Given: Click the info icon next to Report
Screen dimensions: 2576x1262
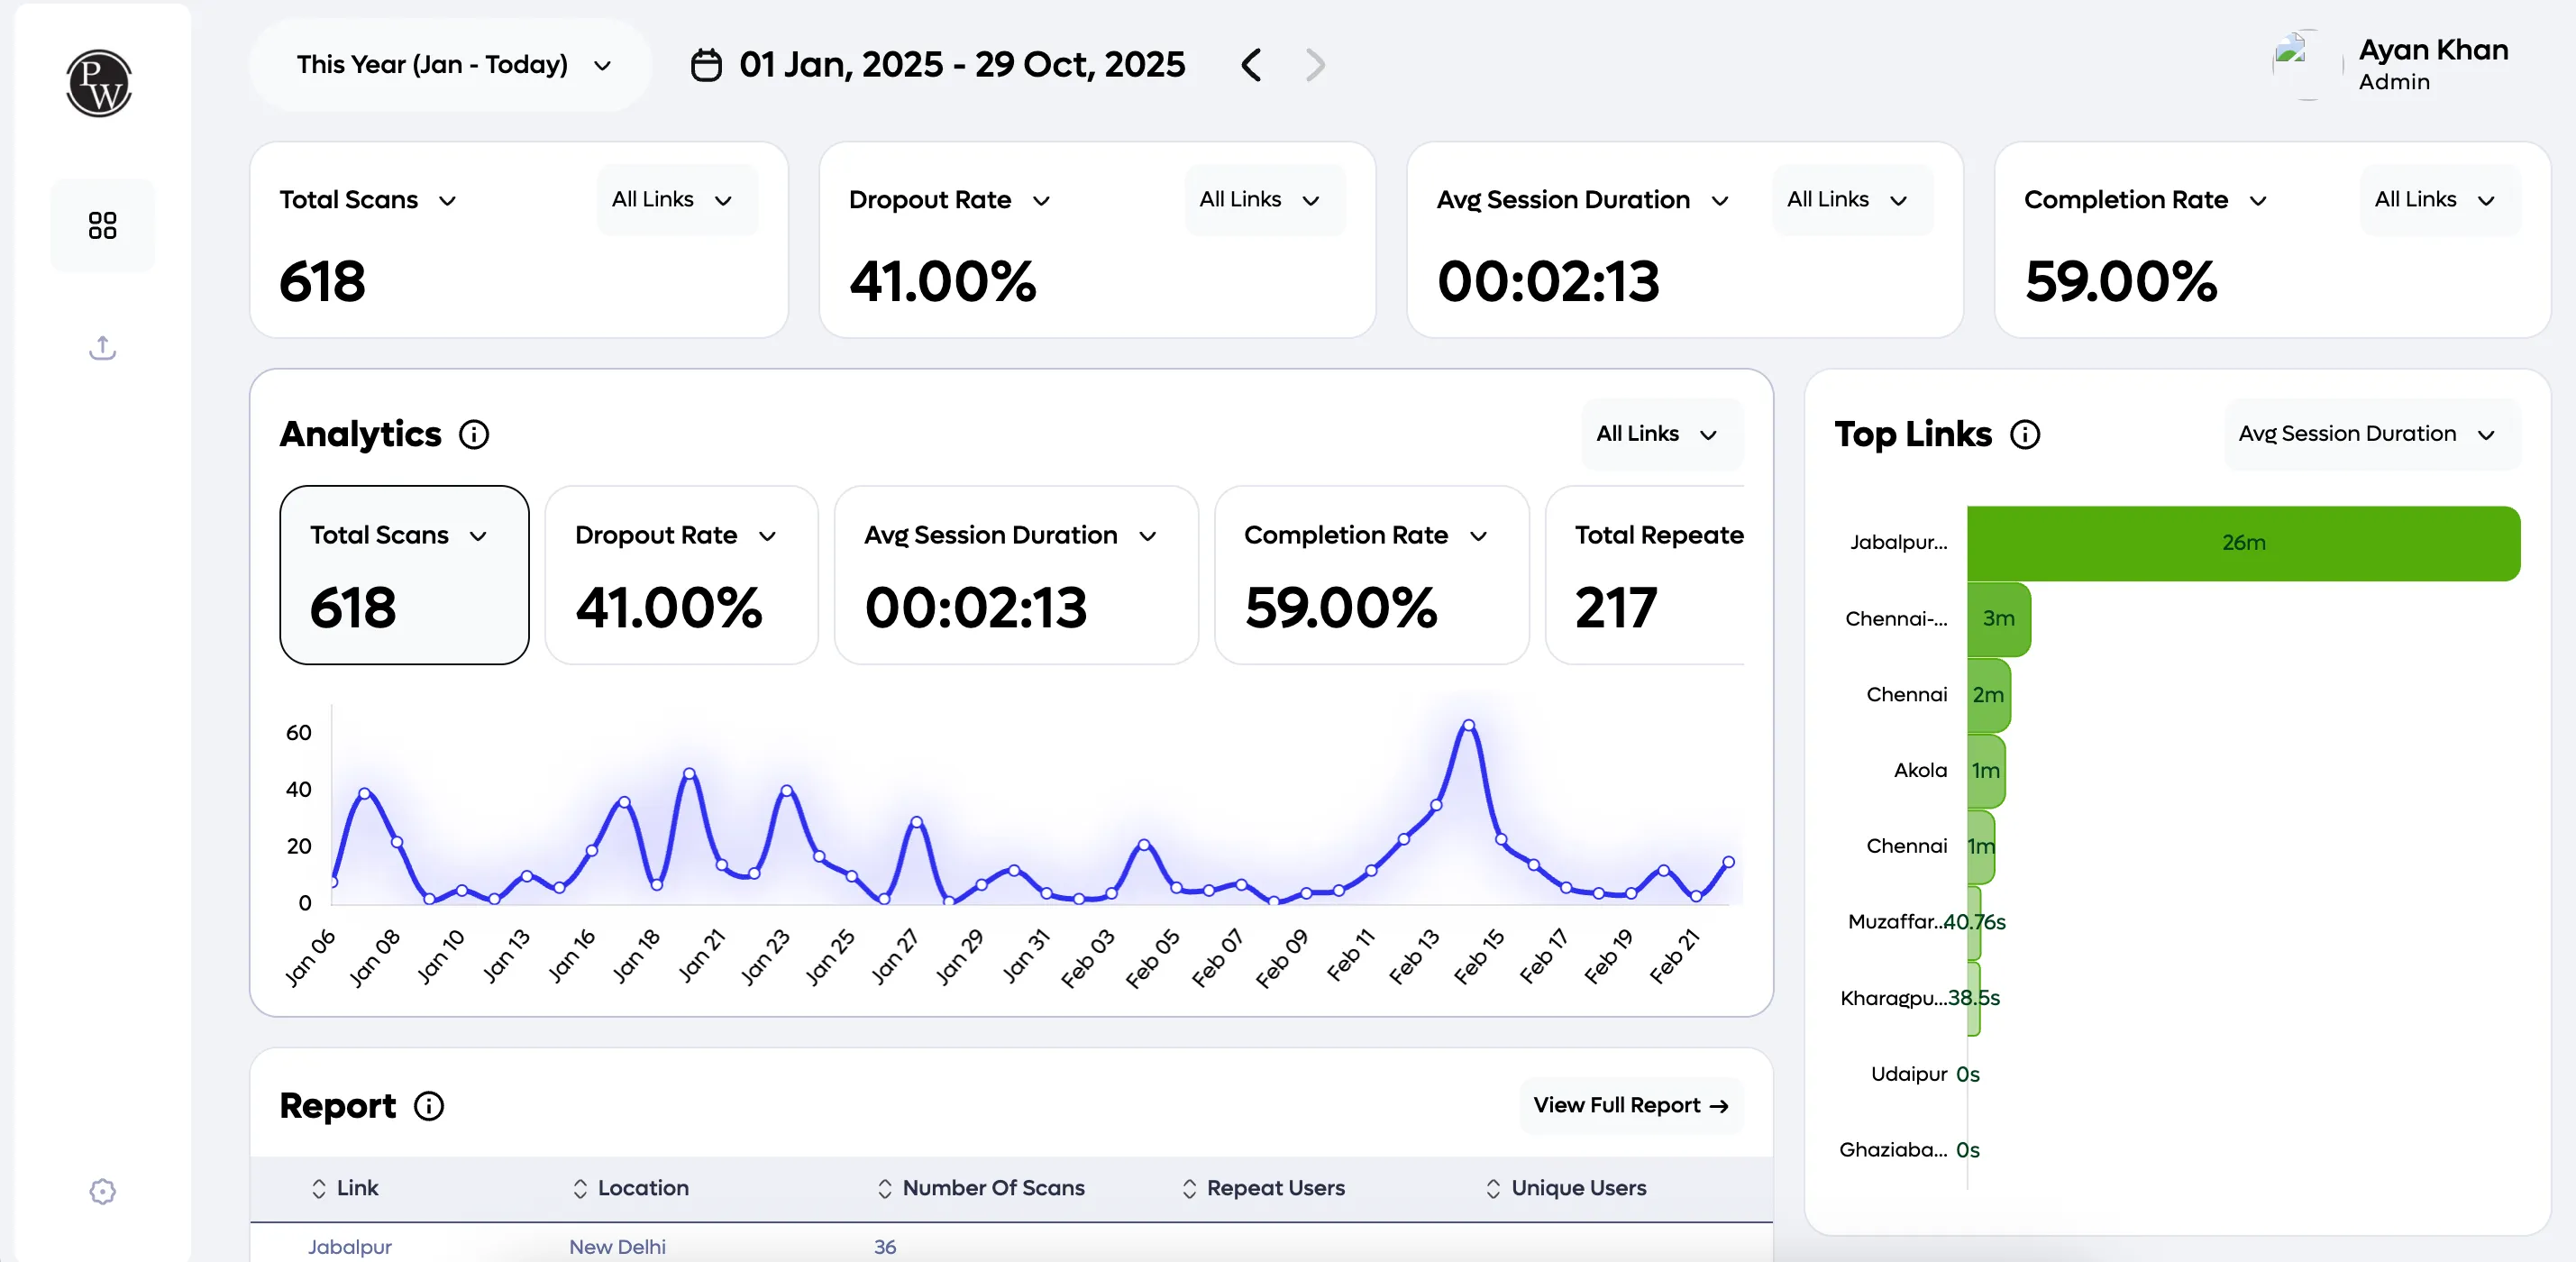Looking at the screenshot, I should click(428, 1105).
